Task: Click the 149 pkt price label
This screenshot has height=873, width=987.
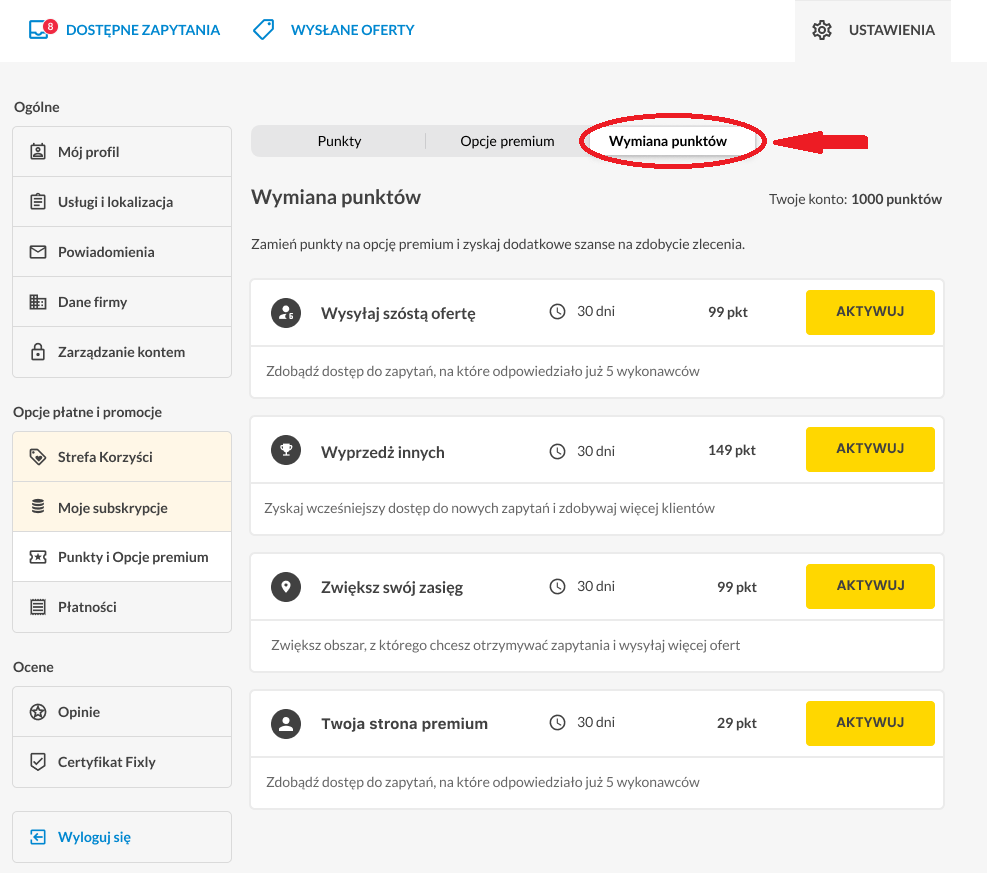Action: (731, 450)
